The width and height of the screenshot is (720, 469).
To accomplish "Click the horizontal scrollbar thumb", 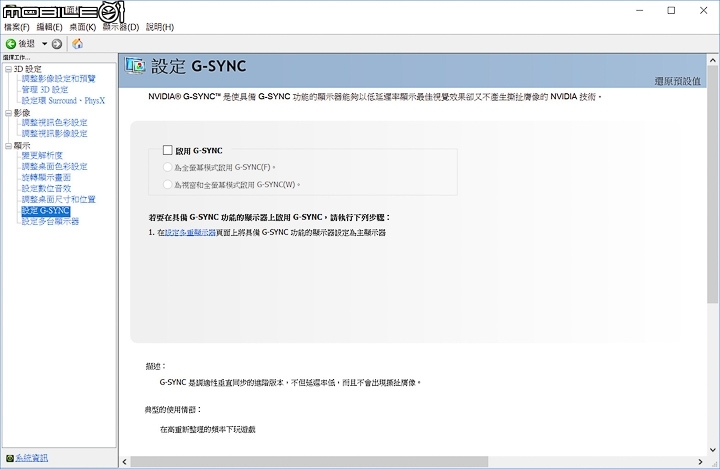I will point(309,462).
